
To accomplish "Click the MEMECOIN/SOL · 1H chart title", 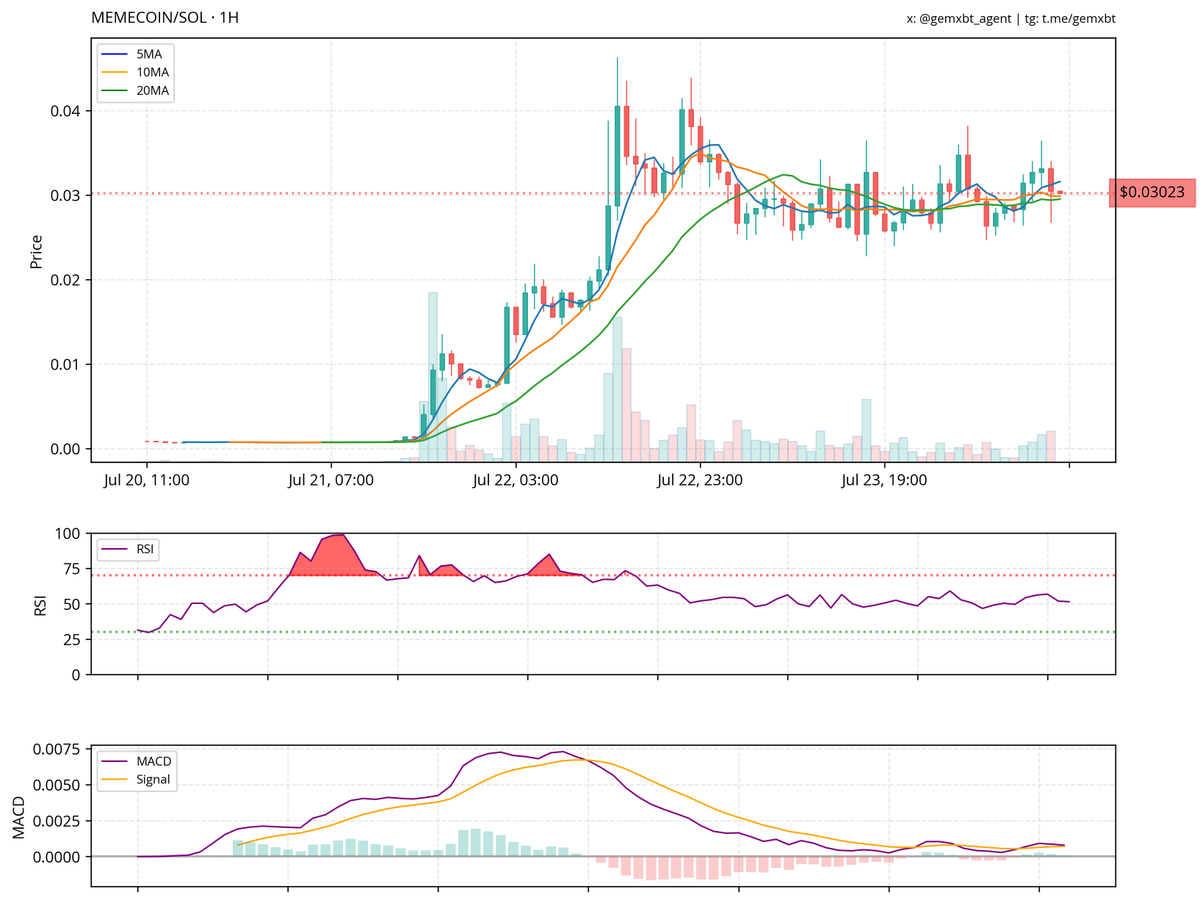I will click(165, 18).
